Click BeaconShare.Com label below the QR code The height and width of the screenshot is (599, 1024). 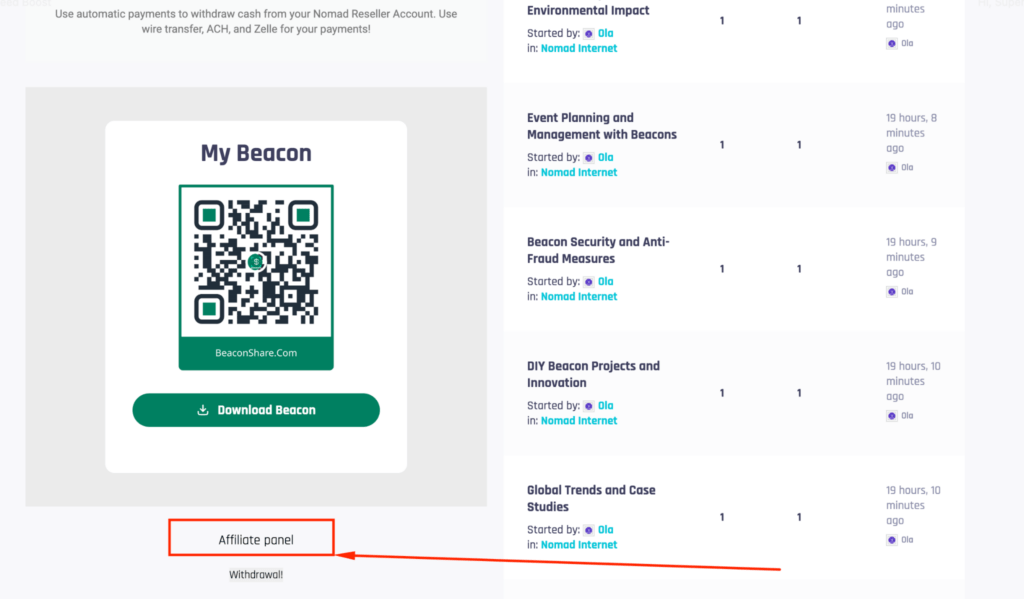coord(256,353)
